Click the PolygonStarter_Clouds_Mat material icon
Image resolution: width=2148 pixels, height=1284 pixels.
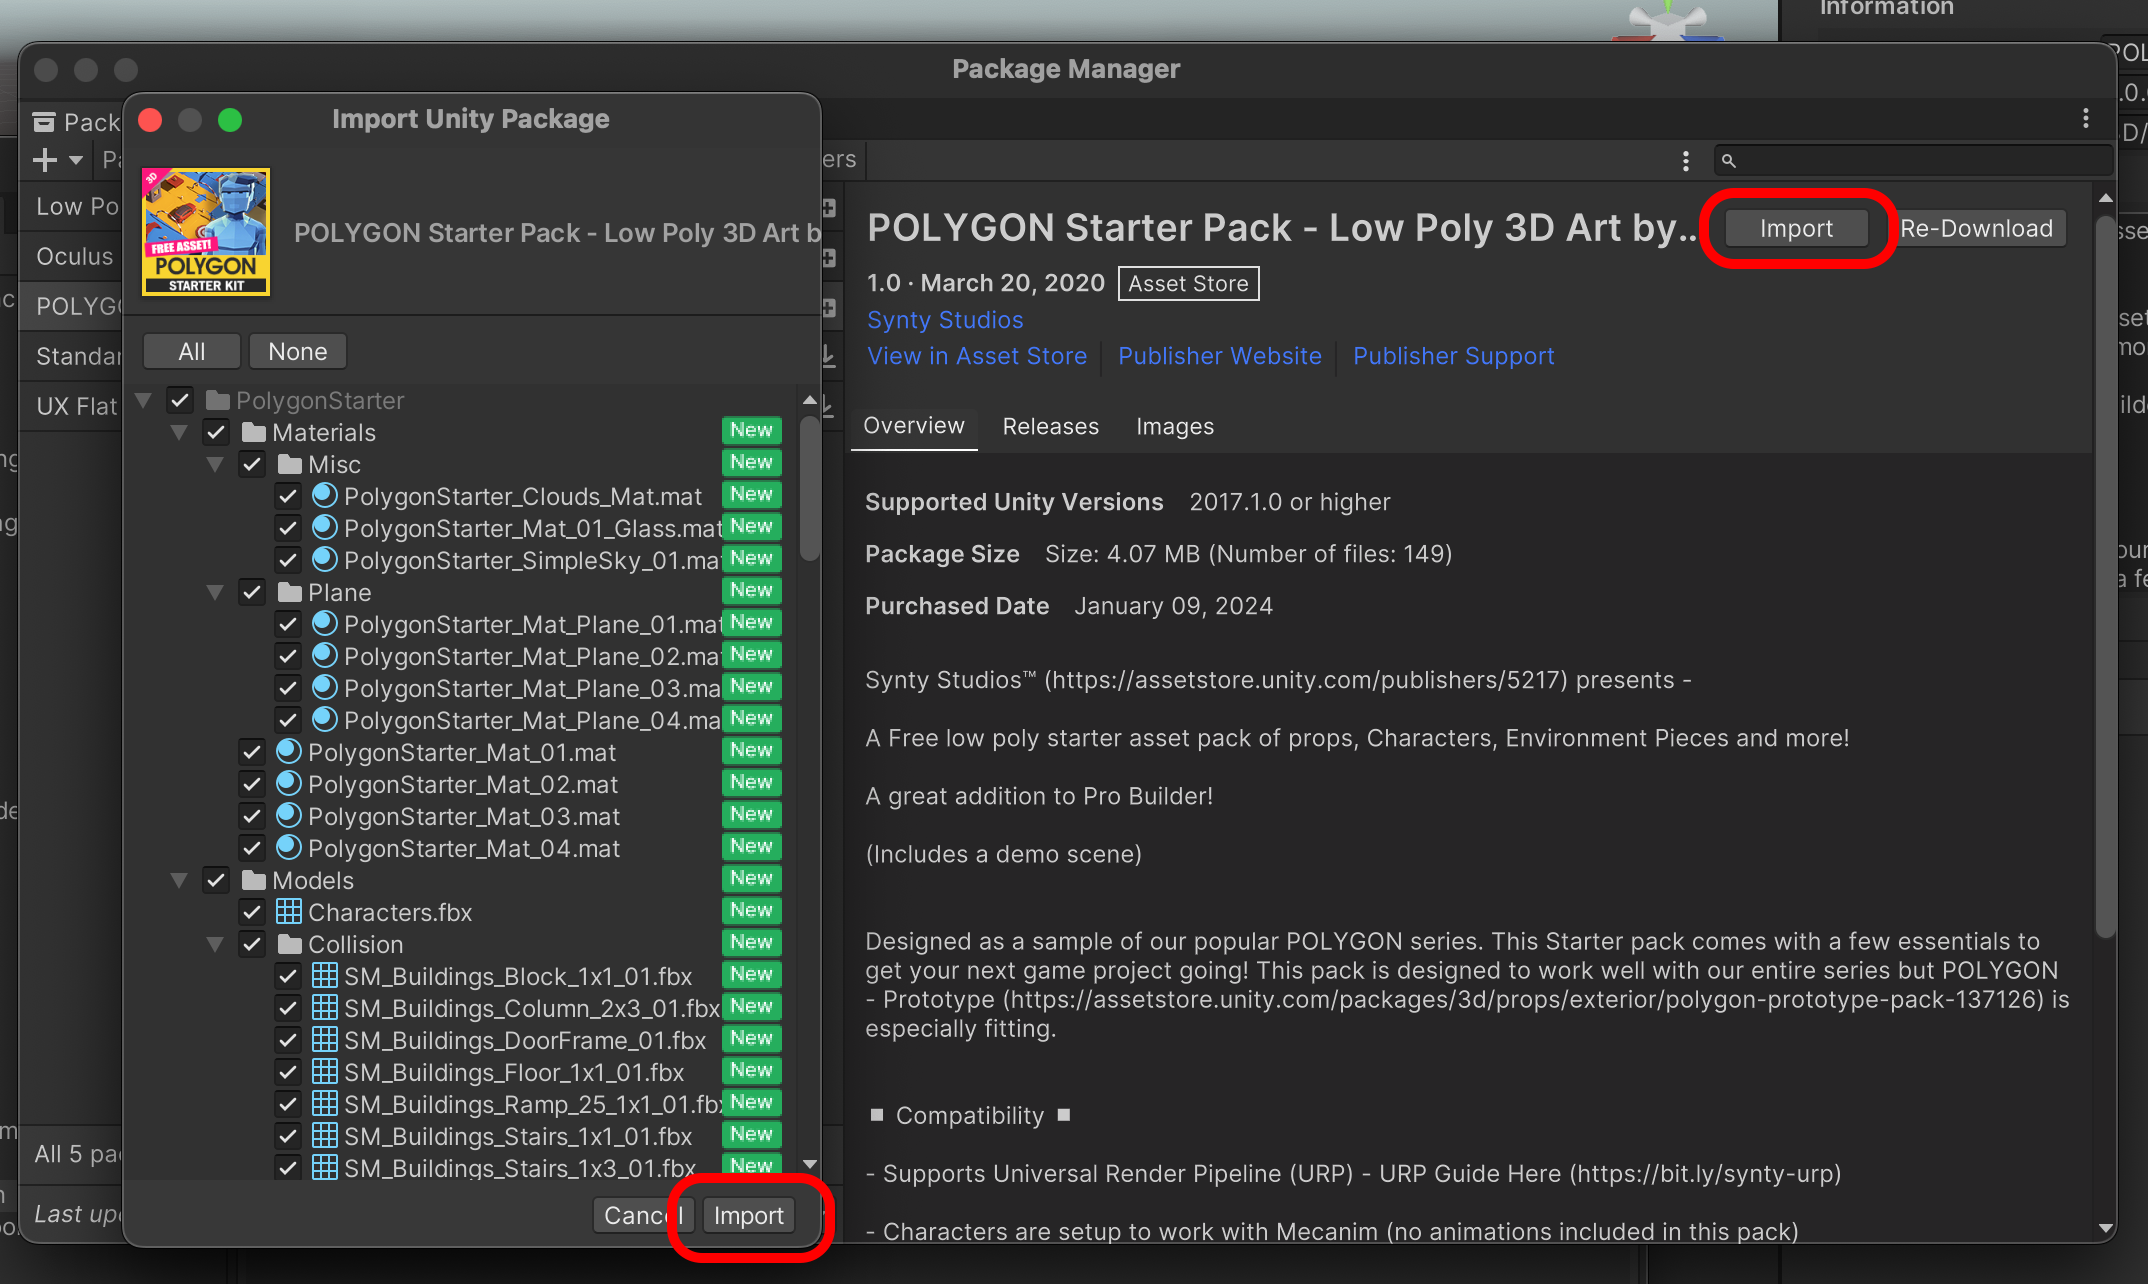pyautogui.click(x=324, y=496)
